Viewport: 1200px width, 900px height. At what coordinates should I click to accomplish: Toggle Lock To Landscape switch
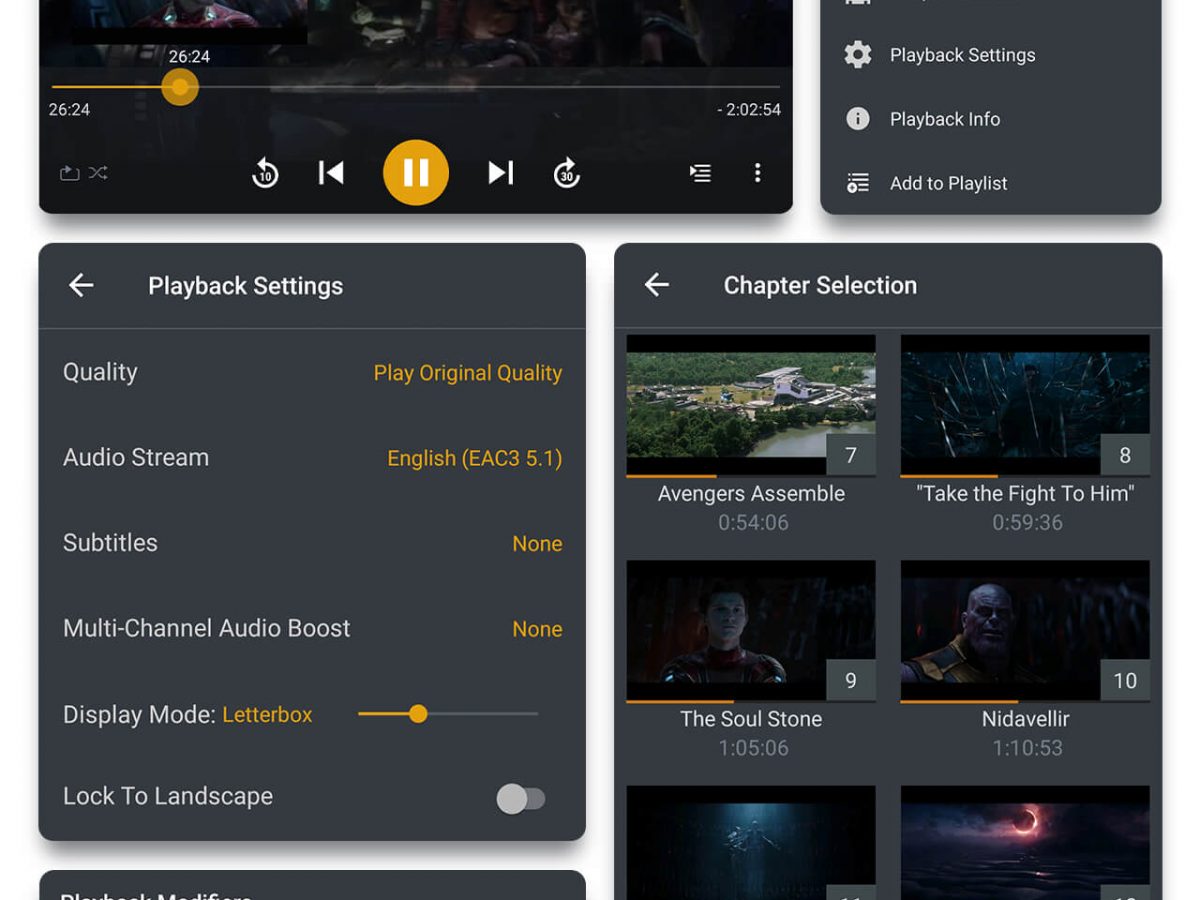(521, 798)
